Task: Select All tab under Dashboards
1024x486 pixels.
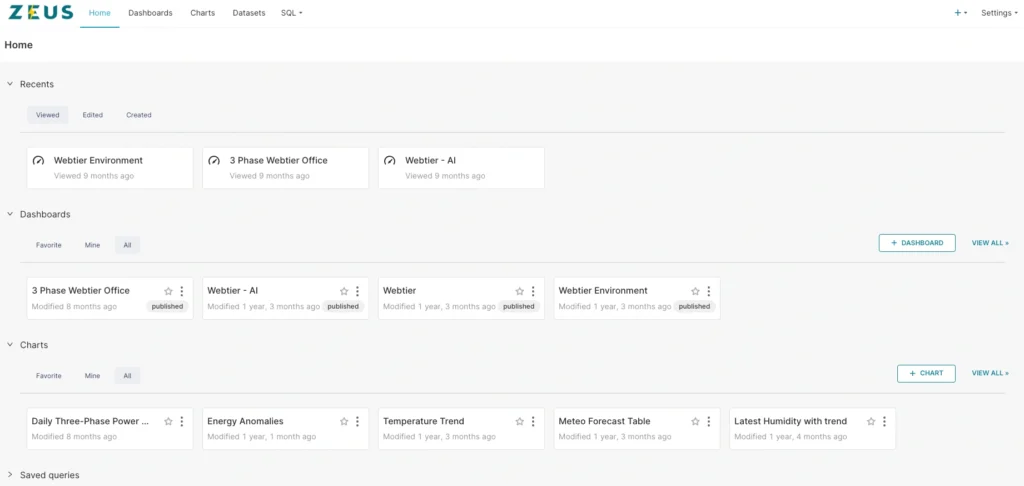Action: coord(127,245)
